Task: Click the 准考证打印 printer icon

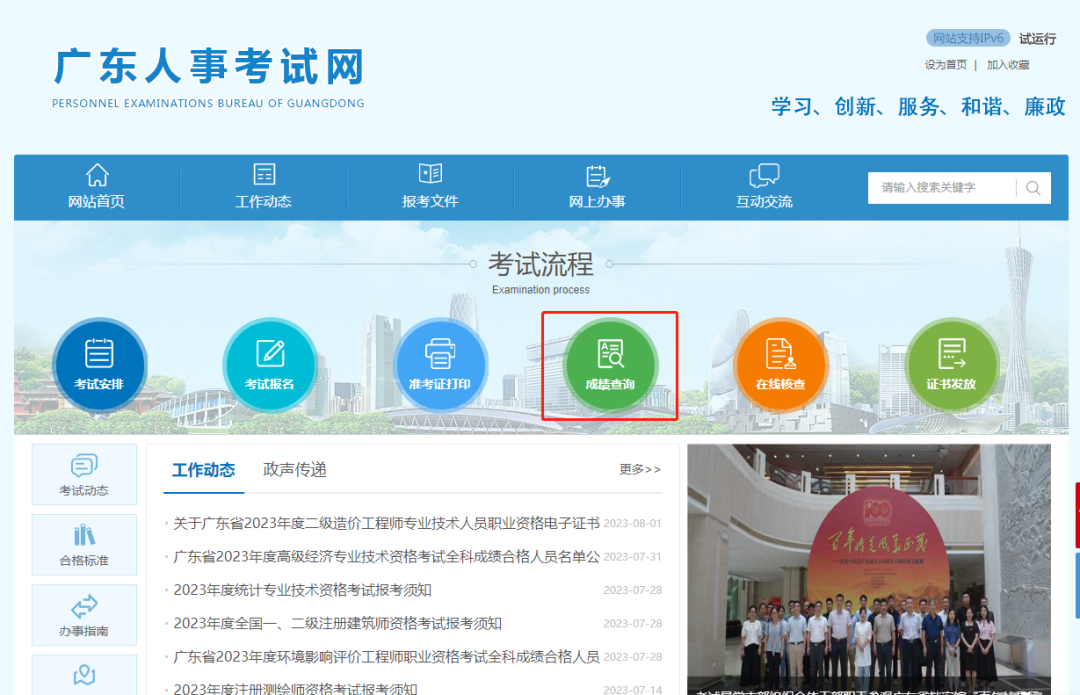Action: (440, 364)
